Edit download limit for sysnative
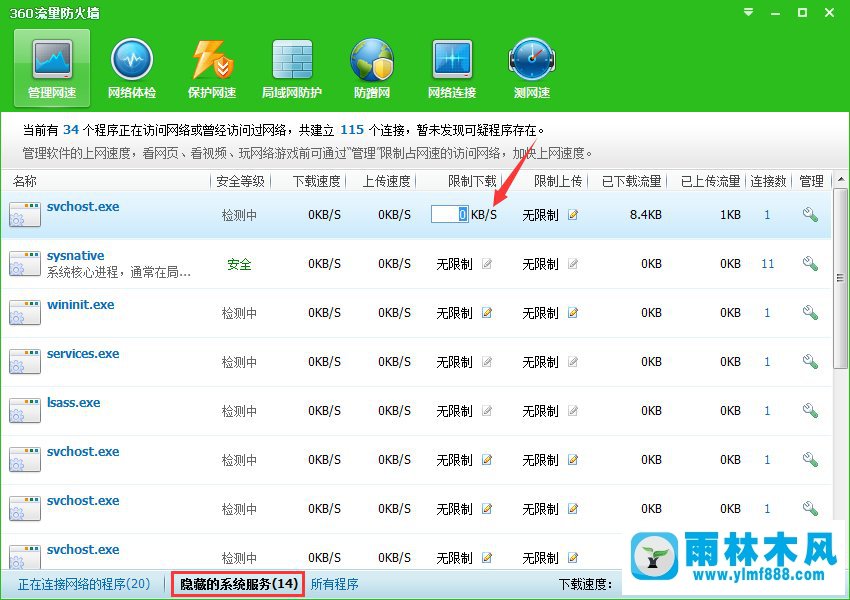This screenshot has height=600, width=850. (x=487, y=264)
